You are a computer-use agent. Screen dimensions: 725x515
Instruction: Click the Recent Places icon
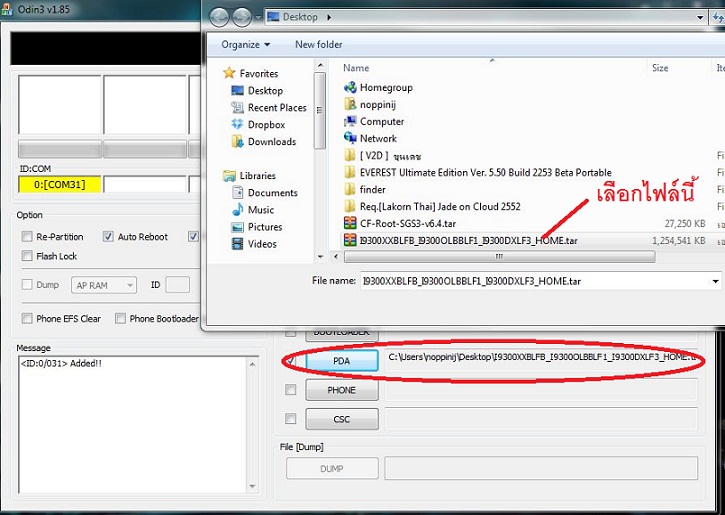pos(237,107)
